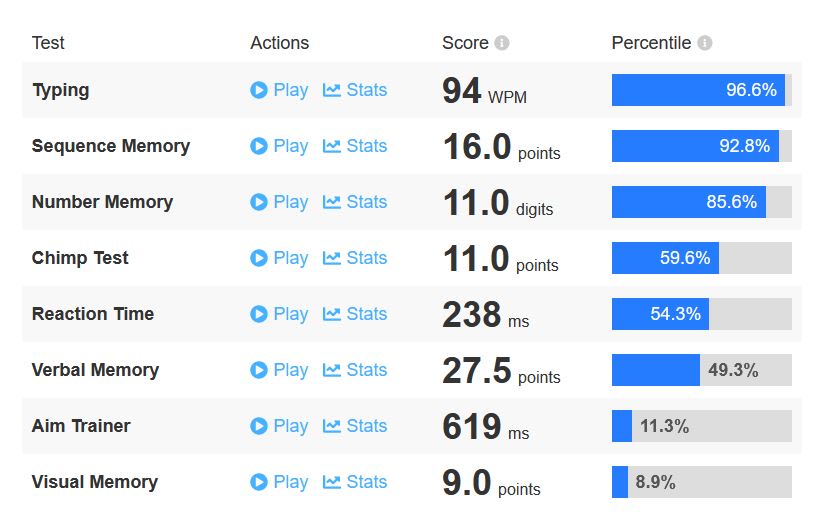
Task: Click the Play icon for Chimp Test
Action: click(259, 258)
